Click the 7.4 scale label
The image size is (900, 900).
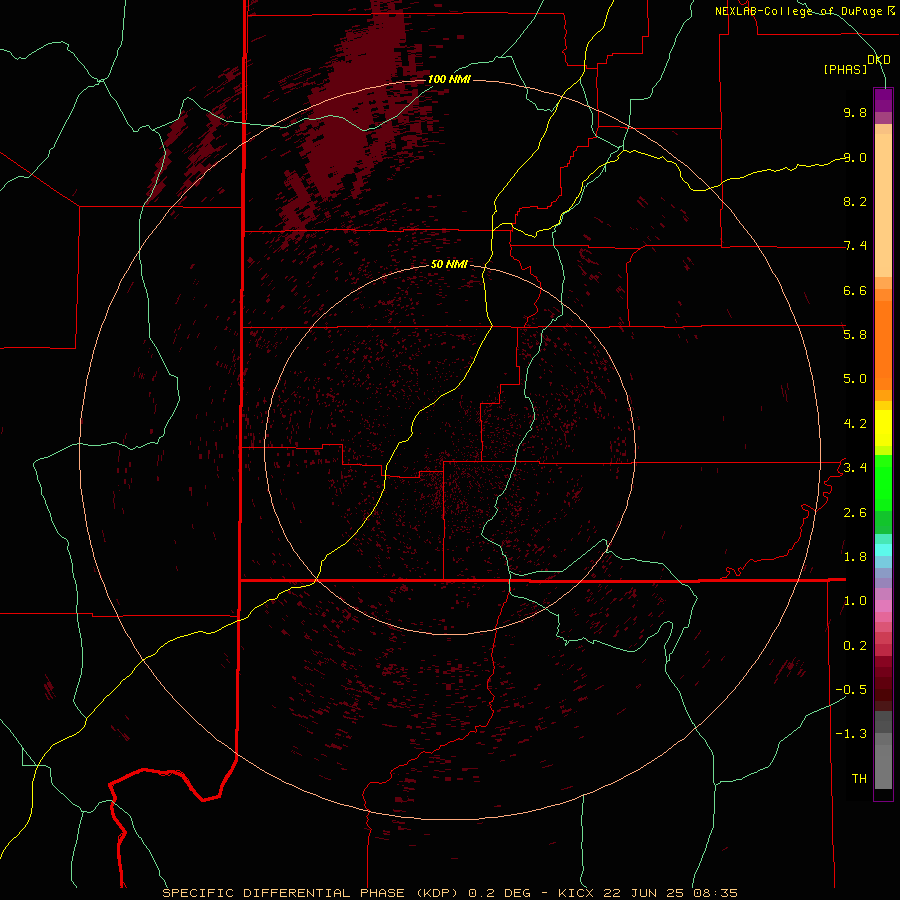855,246
